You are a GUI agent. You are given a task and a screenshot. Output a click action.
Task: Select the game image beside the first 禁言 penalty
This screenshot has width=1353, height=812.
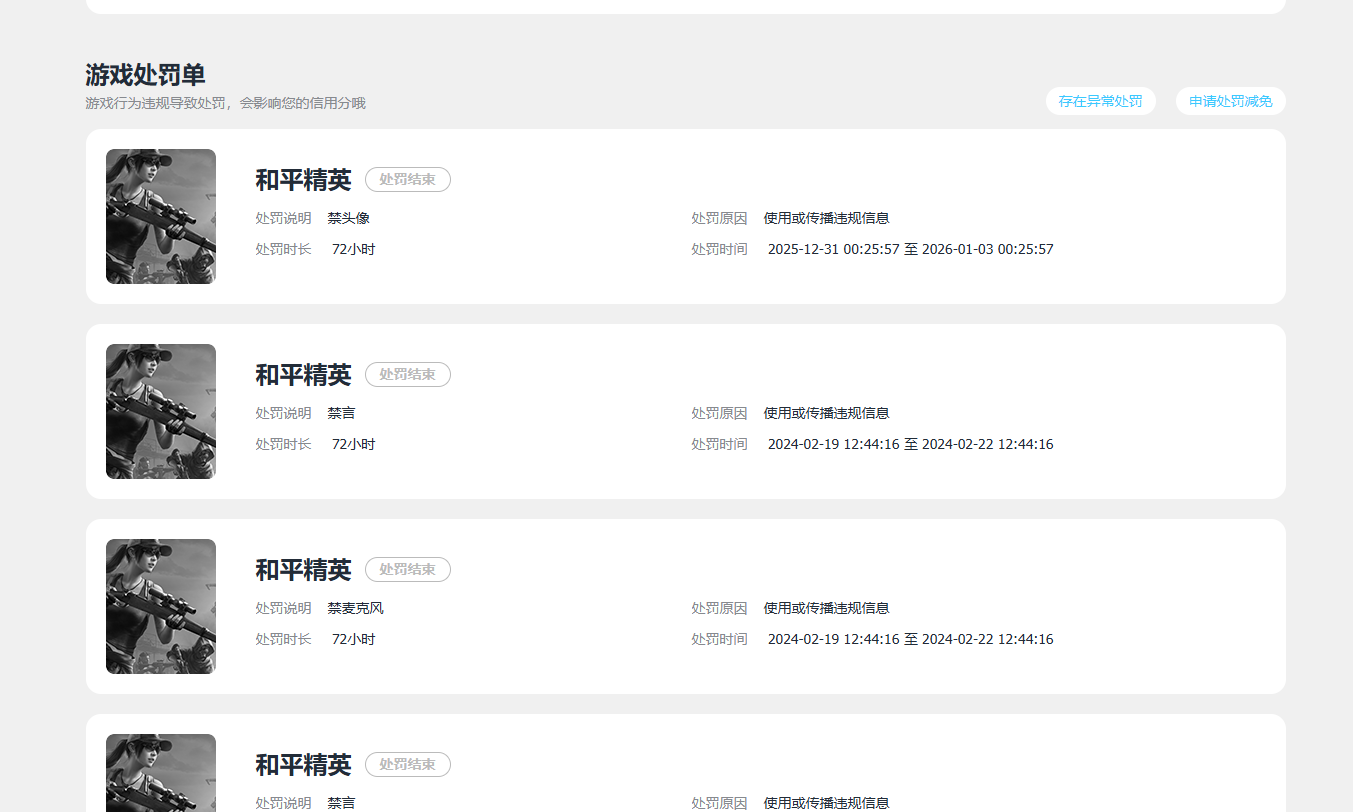click(x=161, y=411)
